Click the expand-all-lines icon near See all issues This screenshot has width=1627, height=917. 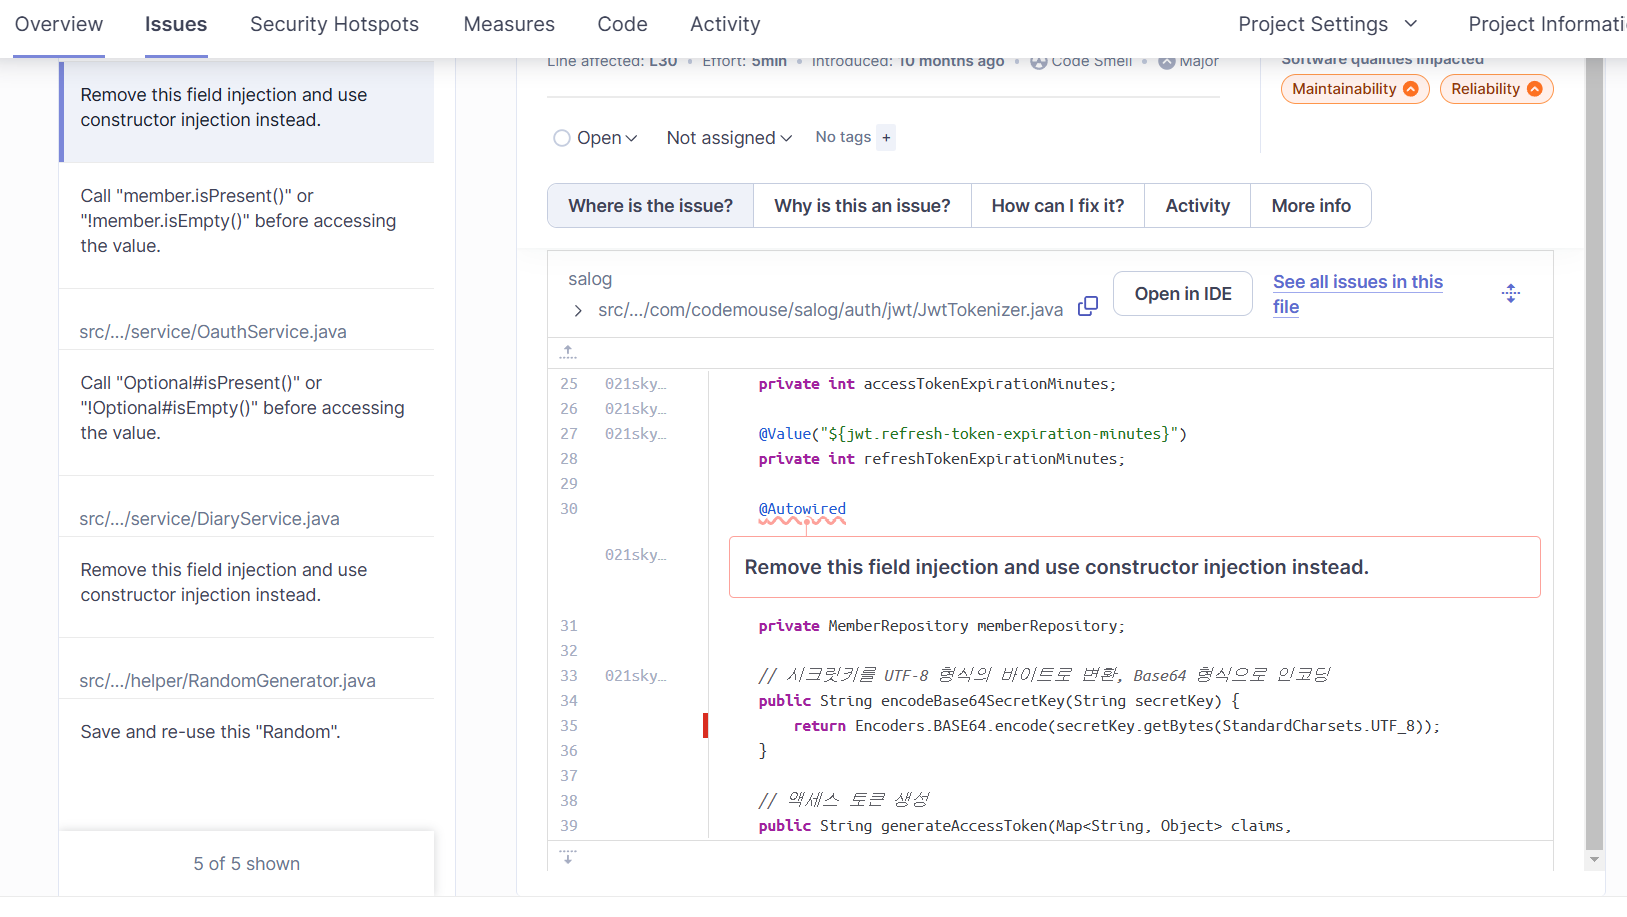click(1511, 293)
